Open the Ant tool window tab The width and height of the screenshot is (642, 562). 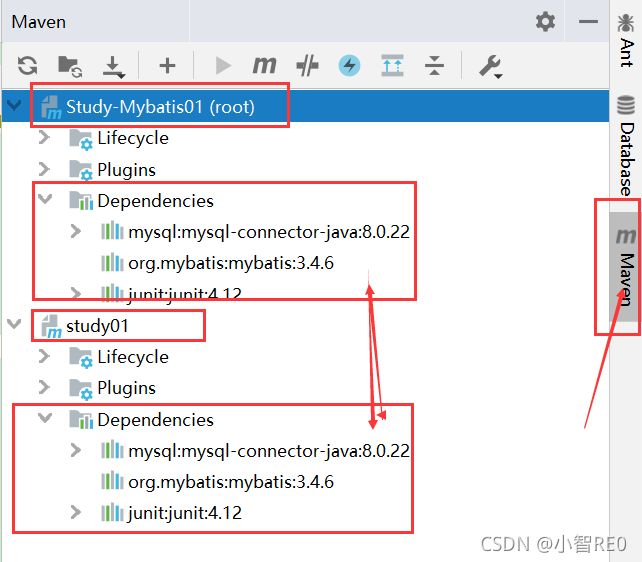626,40
